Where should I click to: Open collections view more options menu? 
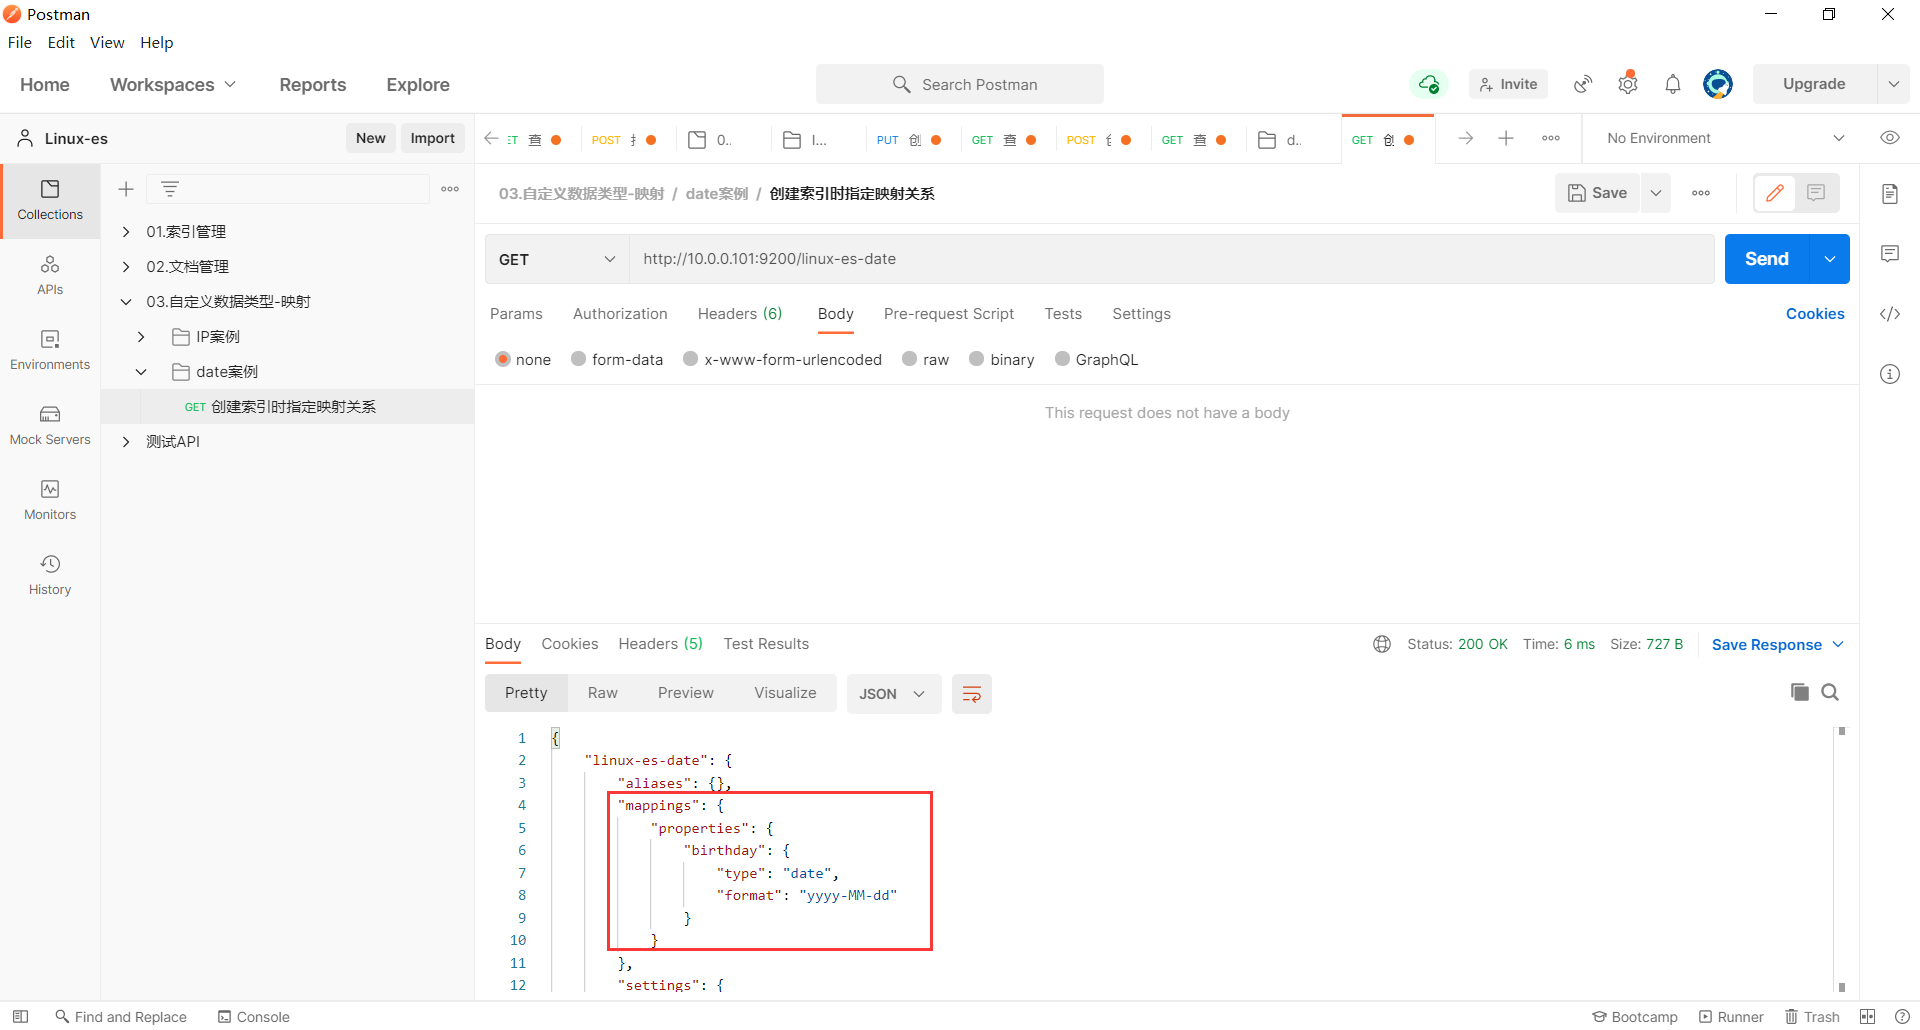pyautogui.click(x=450, y=189)
